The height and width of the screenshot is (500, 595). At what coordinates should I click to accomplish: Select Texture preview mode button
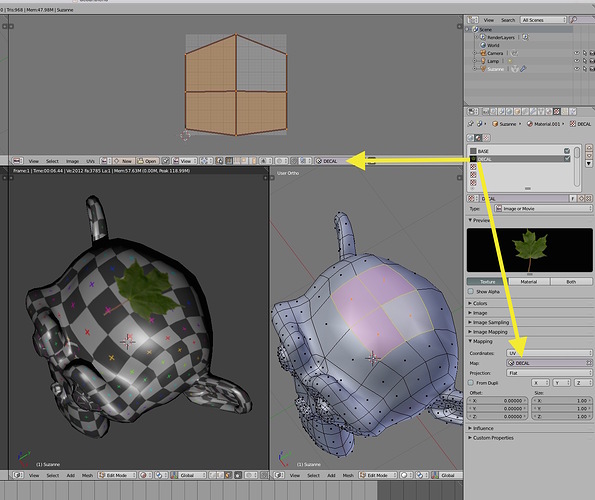488,281
